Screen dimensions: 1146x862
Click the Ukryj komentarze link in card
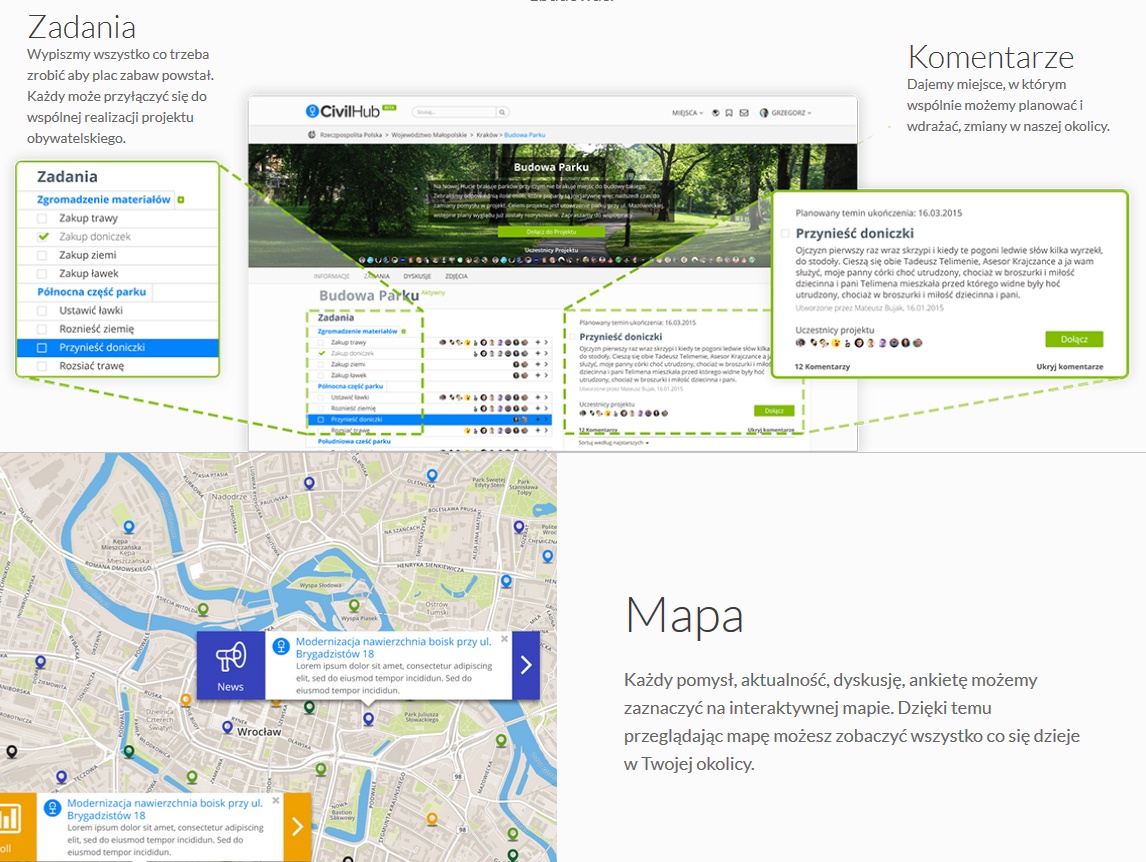click(x=1069, y=367)
